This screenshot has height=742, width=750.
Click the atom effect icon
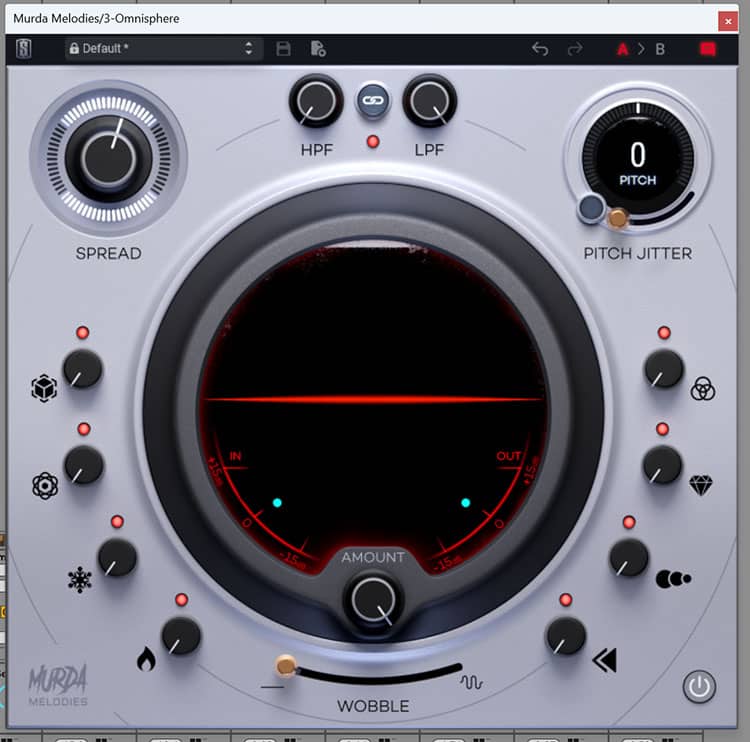point(45,486)
